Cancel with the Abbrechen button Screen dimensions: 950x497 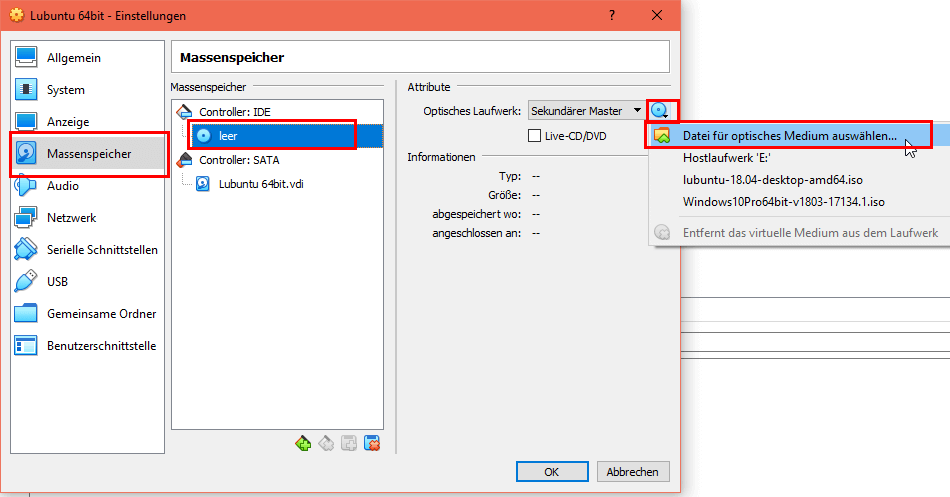click(x=633, y=472)
